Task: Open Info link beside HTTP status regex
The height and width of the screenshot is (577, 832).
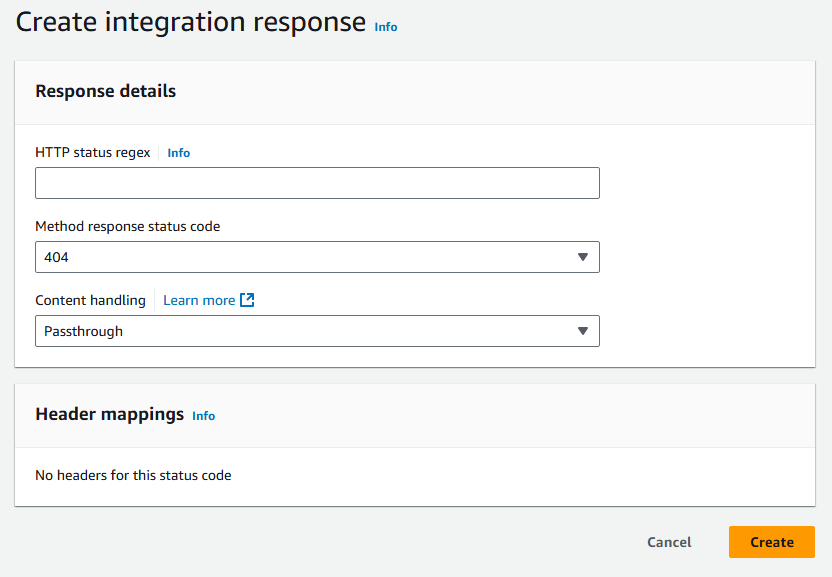Action: pyautogui.click(x=179, y=153)
